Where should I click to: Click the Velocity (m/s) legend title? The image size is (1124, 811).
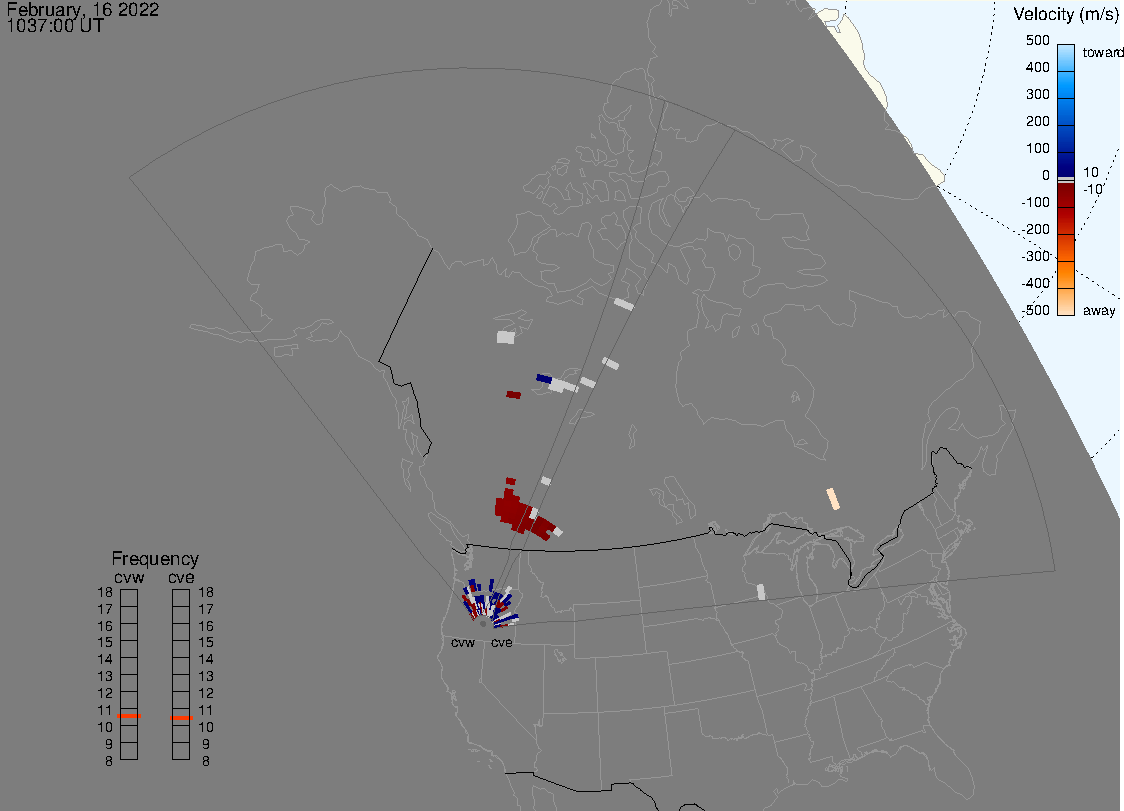[x=1066, y=14]
